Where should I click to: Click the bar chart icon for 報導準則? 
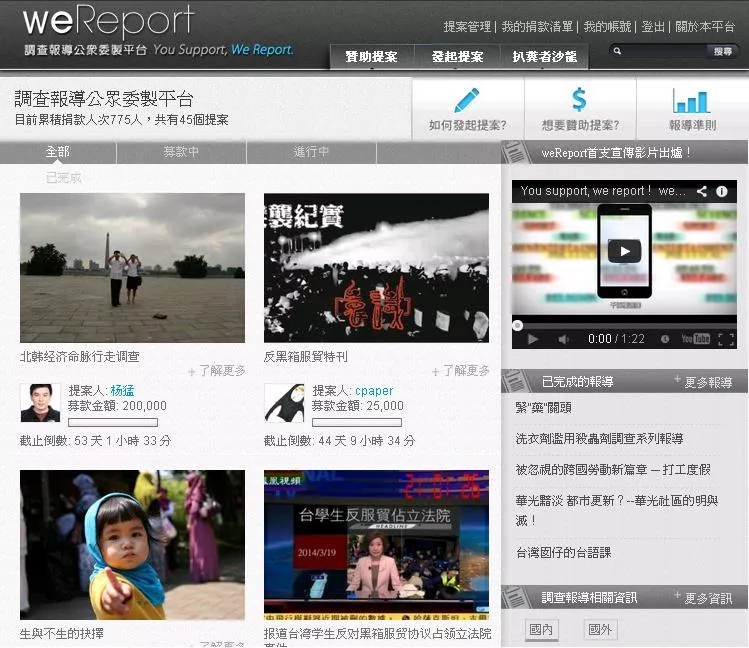pyautogui.click(x=691, y=100)
